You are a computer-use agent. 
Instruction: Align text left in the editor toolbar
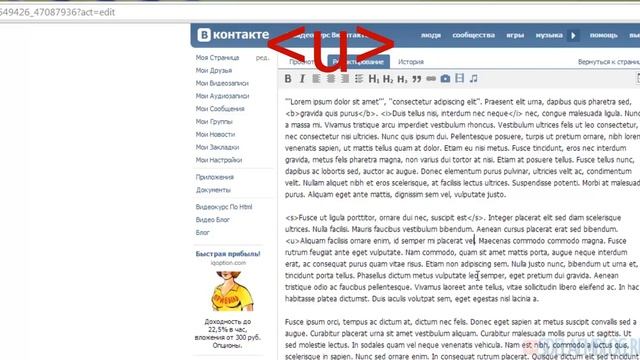(316, 78)
